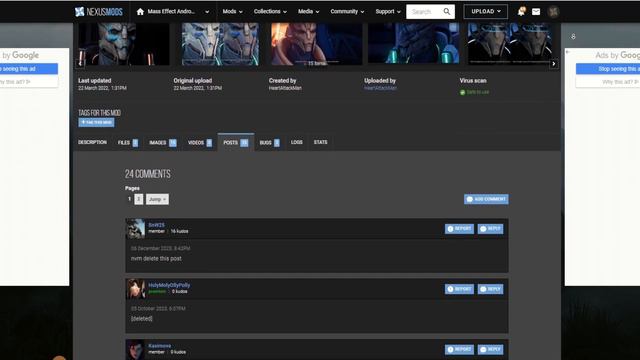Screen dimensions: 640x360
Task: Open first commenter's avatar
Action: click(136, 229)
